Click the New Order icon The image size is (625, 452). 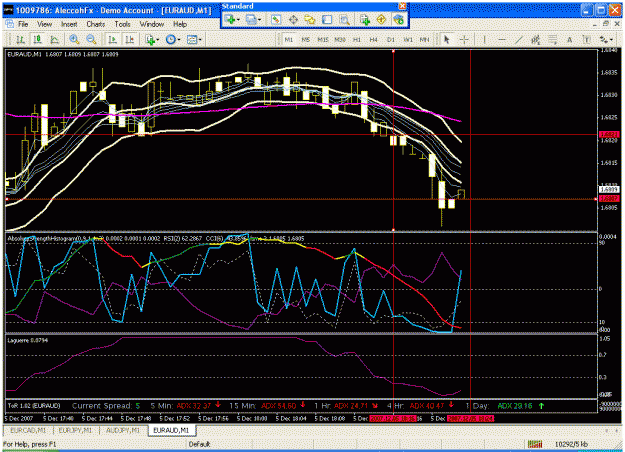tap(365, 19)
